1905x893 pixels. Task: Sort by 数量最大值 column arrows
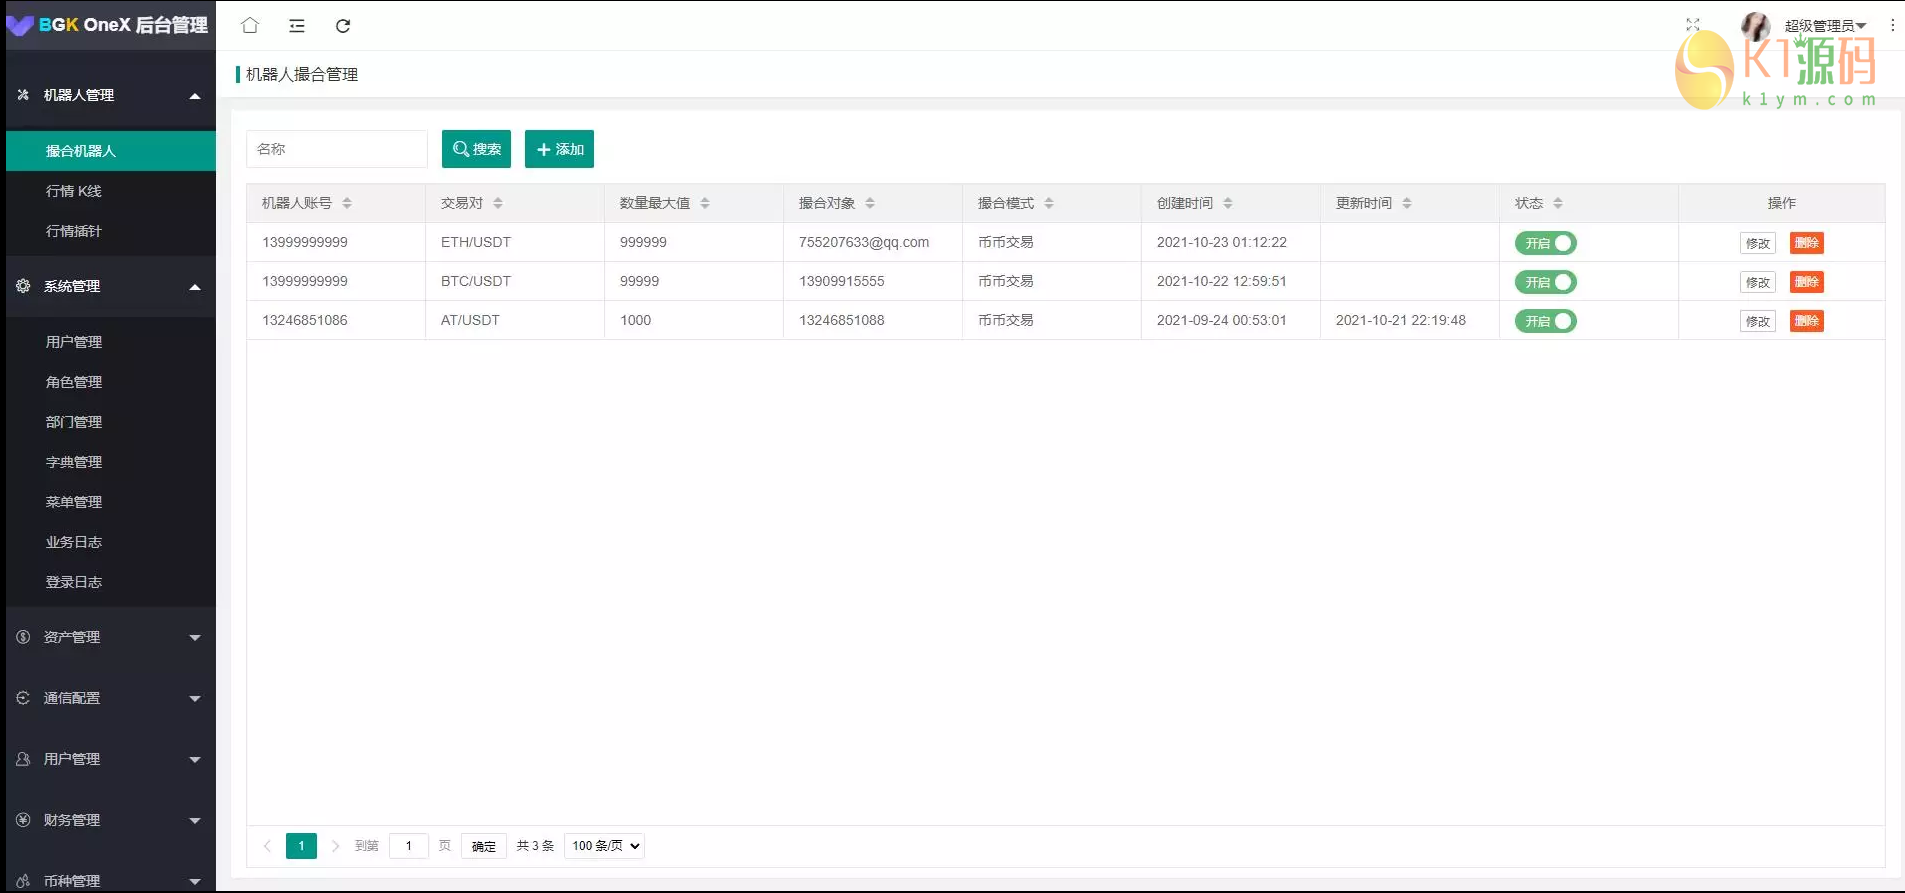click(x=705, y=203)
